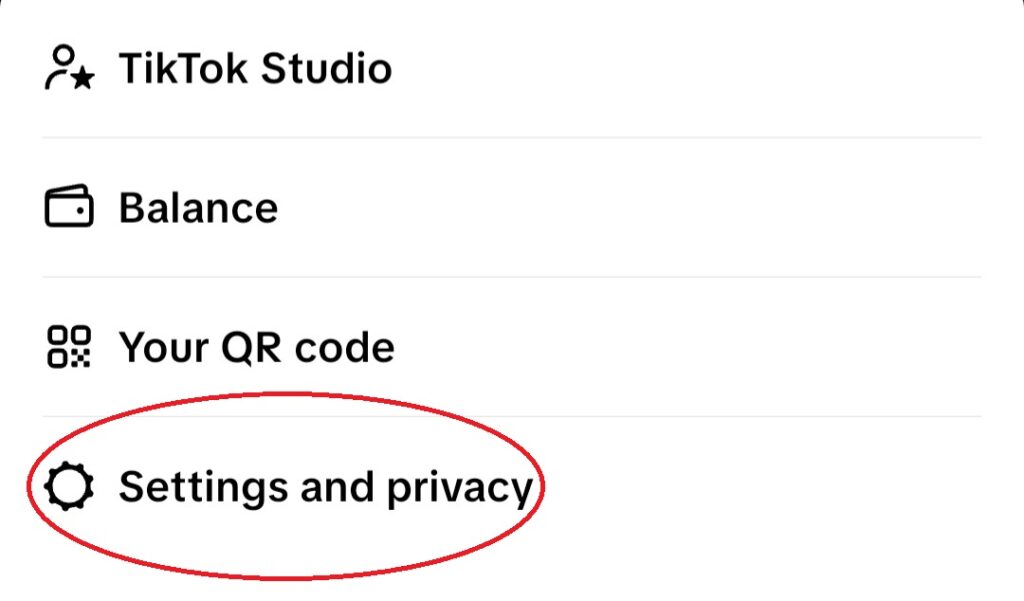Select the Your QR code label
Viewport: 1024px width, 601px height.
(x=256, y=347)
